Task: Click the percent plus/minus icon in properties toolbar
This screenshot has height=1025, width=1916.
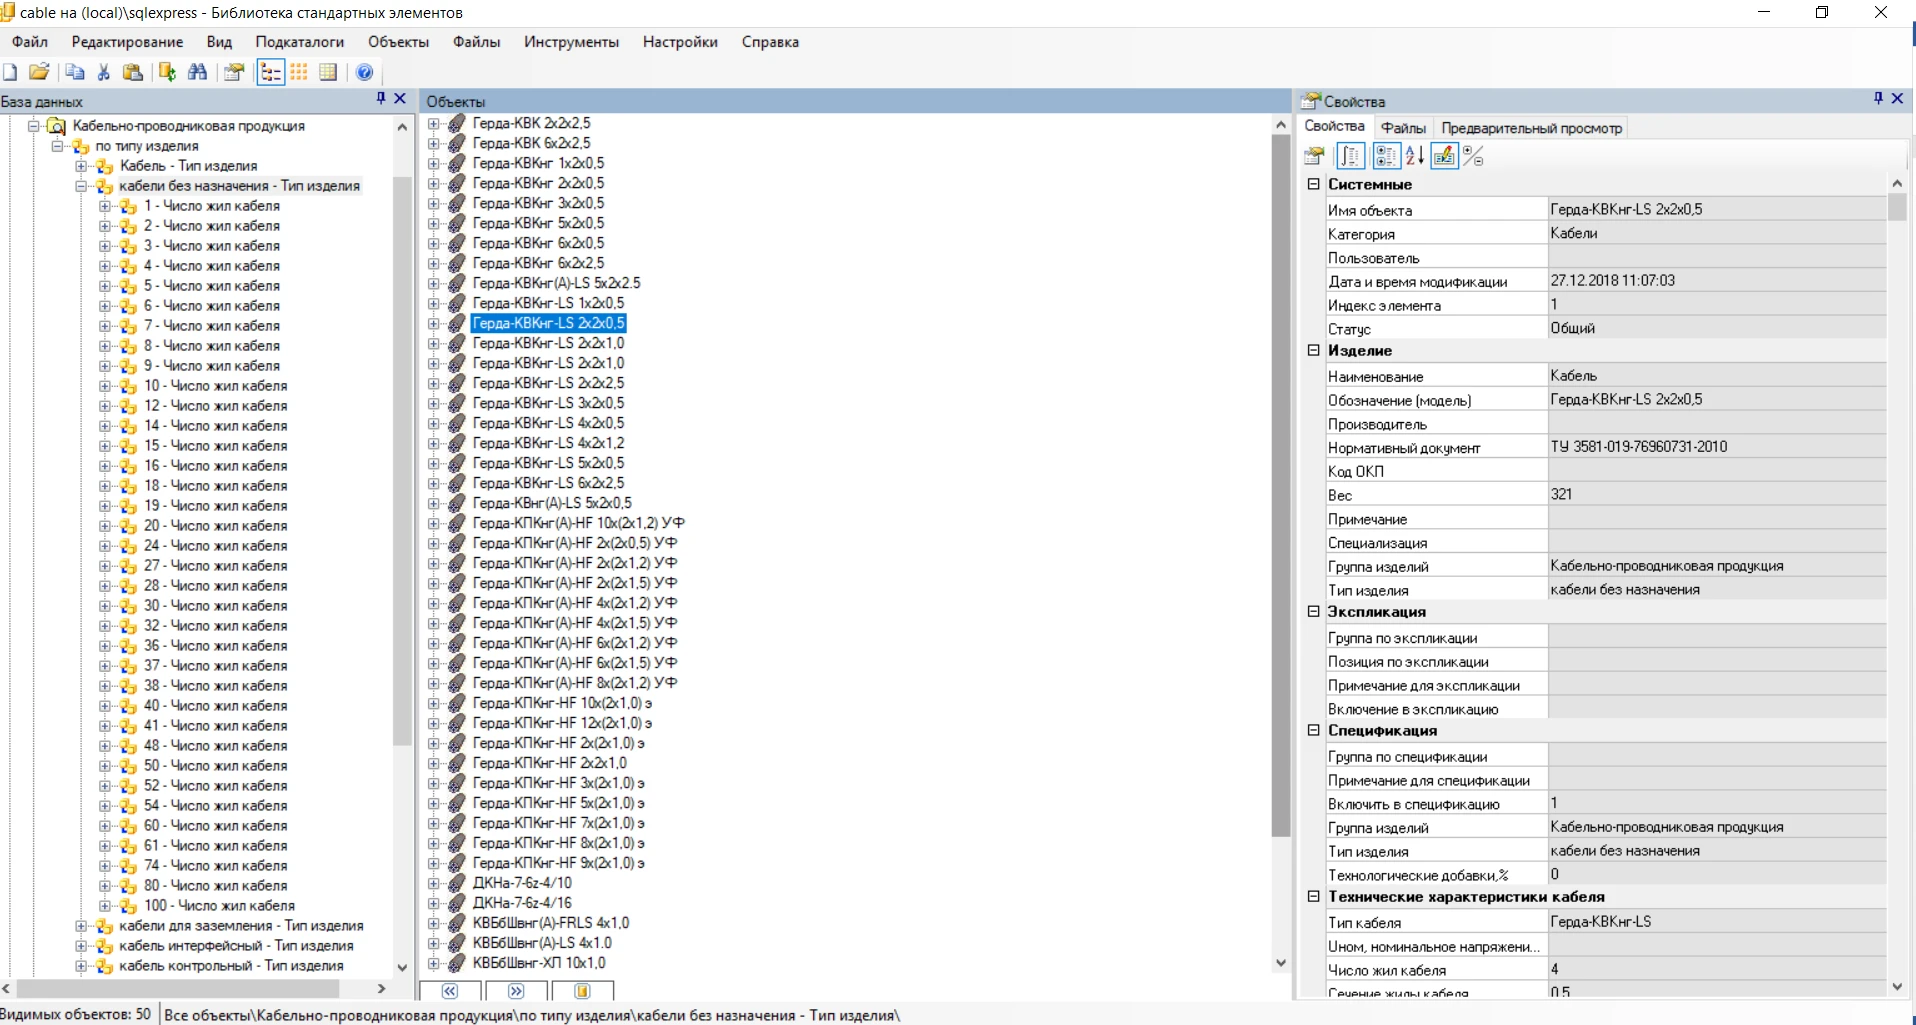Action: point(1472,156)
